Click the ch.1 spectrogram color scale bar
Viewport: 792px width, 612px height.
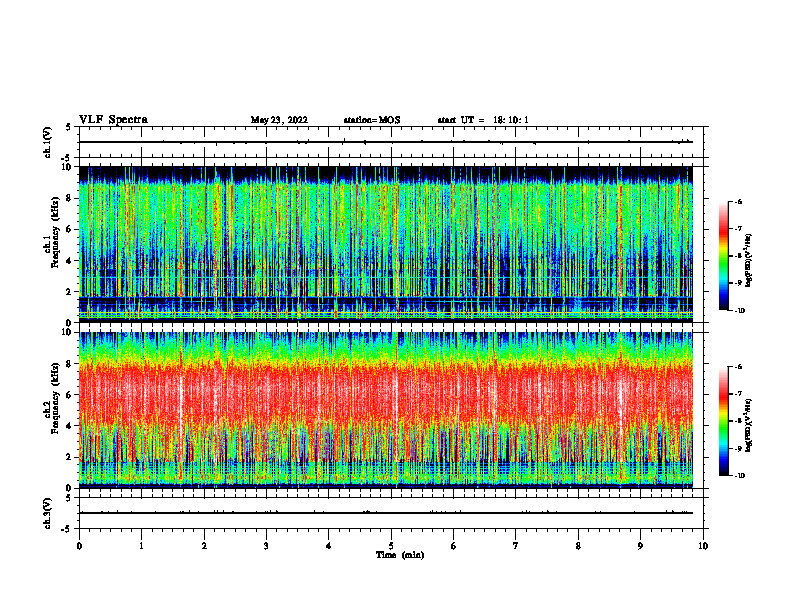pyautogui.click(x=723, y=256)
